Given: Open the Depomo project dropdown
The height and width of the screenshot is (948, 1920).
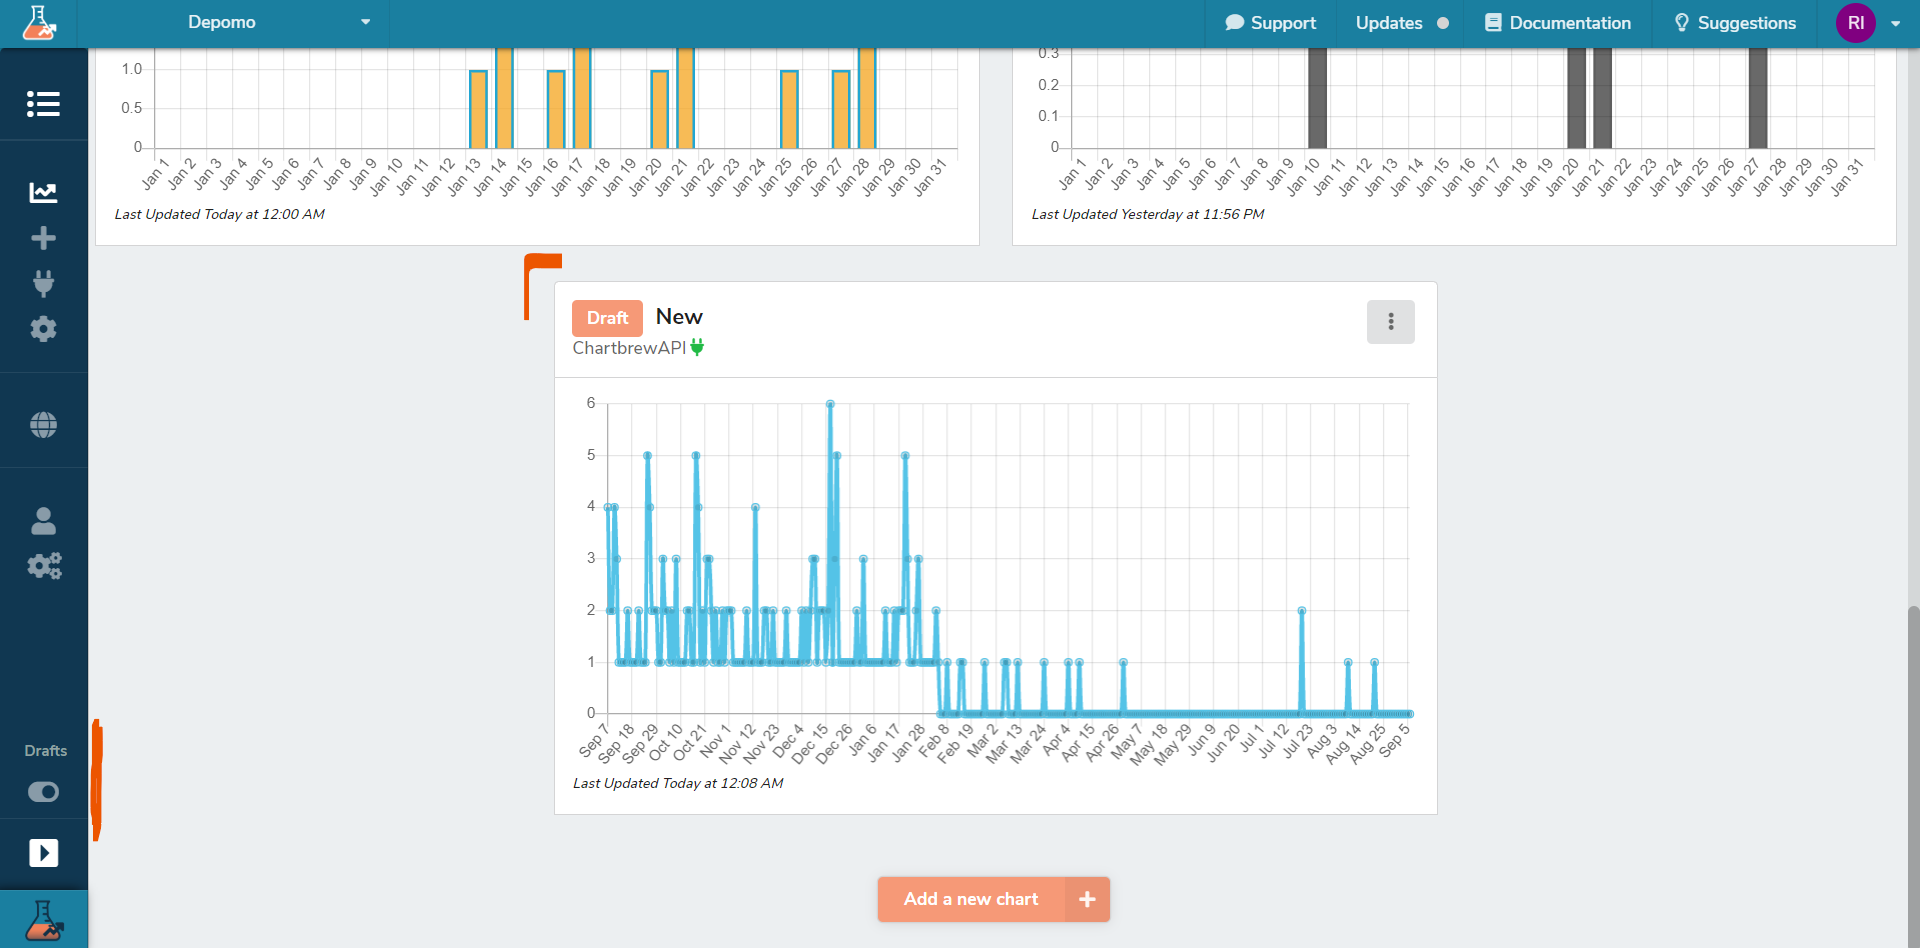Looking at the screenshot, I should [x=279, y=22].
